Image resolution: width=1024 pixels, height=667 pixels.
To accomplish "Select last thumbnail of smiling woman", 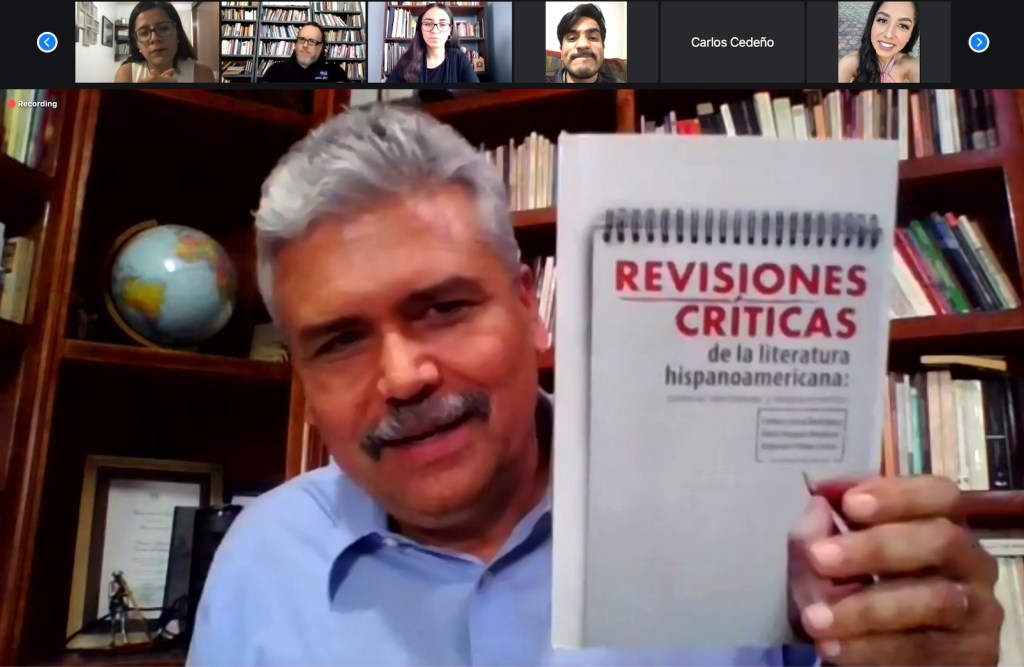I will (878, 42).
